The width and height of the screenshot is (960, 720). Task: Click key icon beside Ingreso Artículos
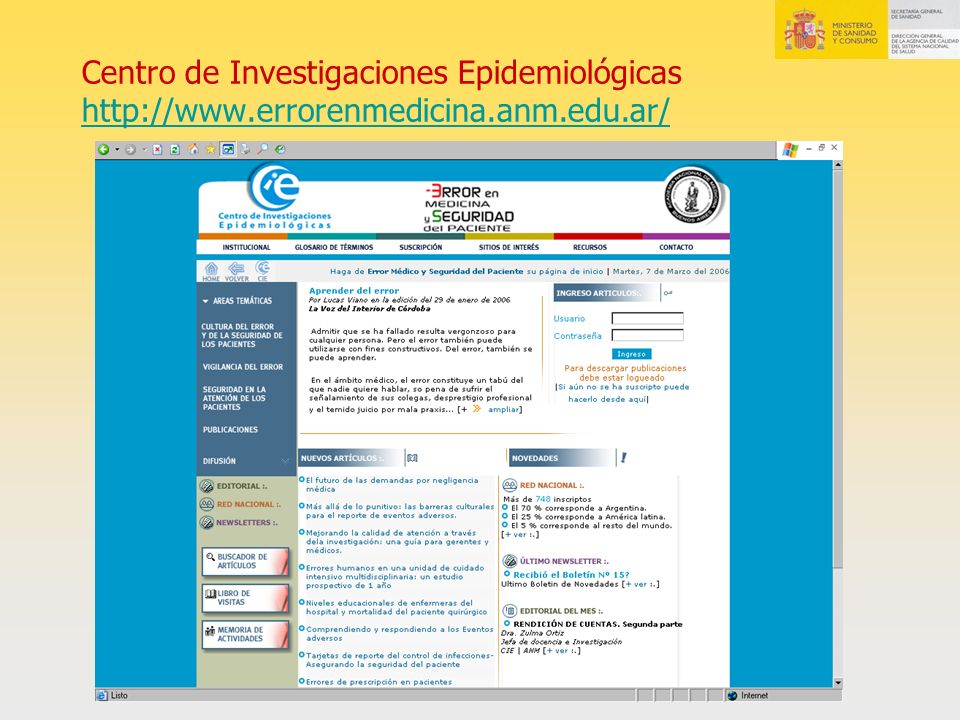click(667, 293)
